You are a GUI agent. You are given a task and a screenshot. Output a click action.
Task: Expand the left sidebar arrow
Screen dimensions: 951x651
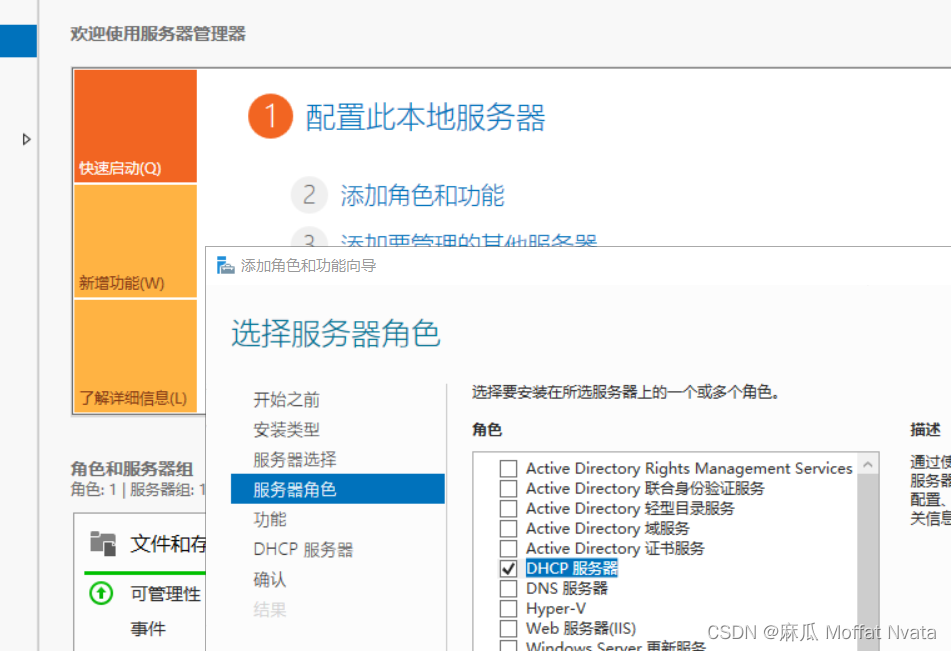point(26,140)
